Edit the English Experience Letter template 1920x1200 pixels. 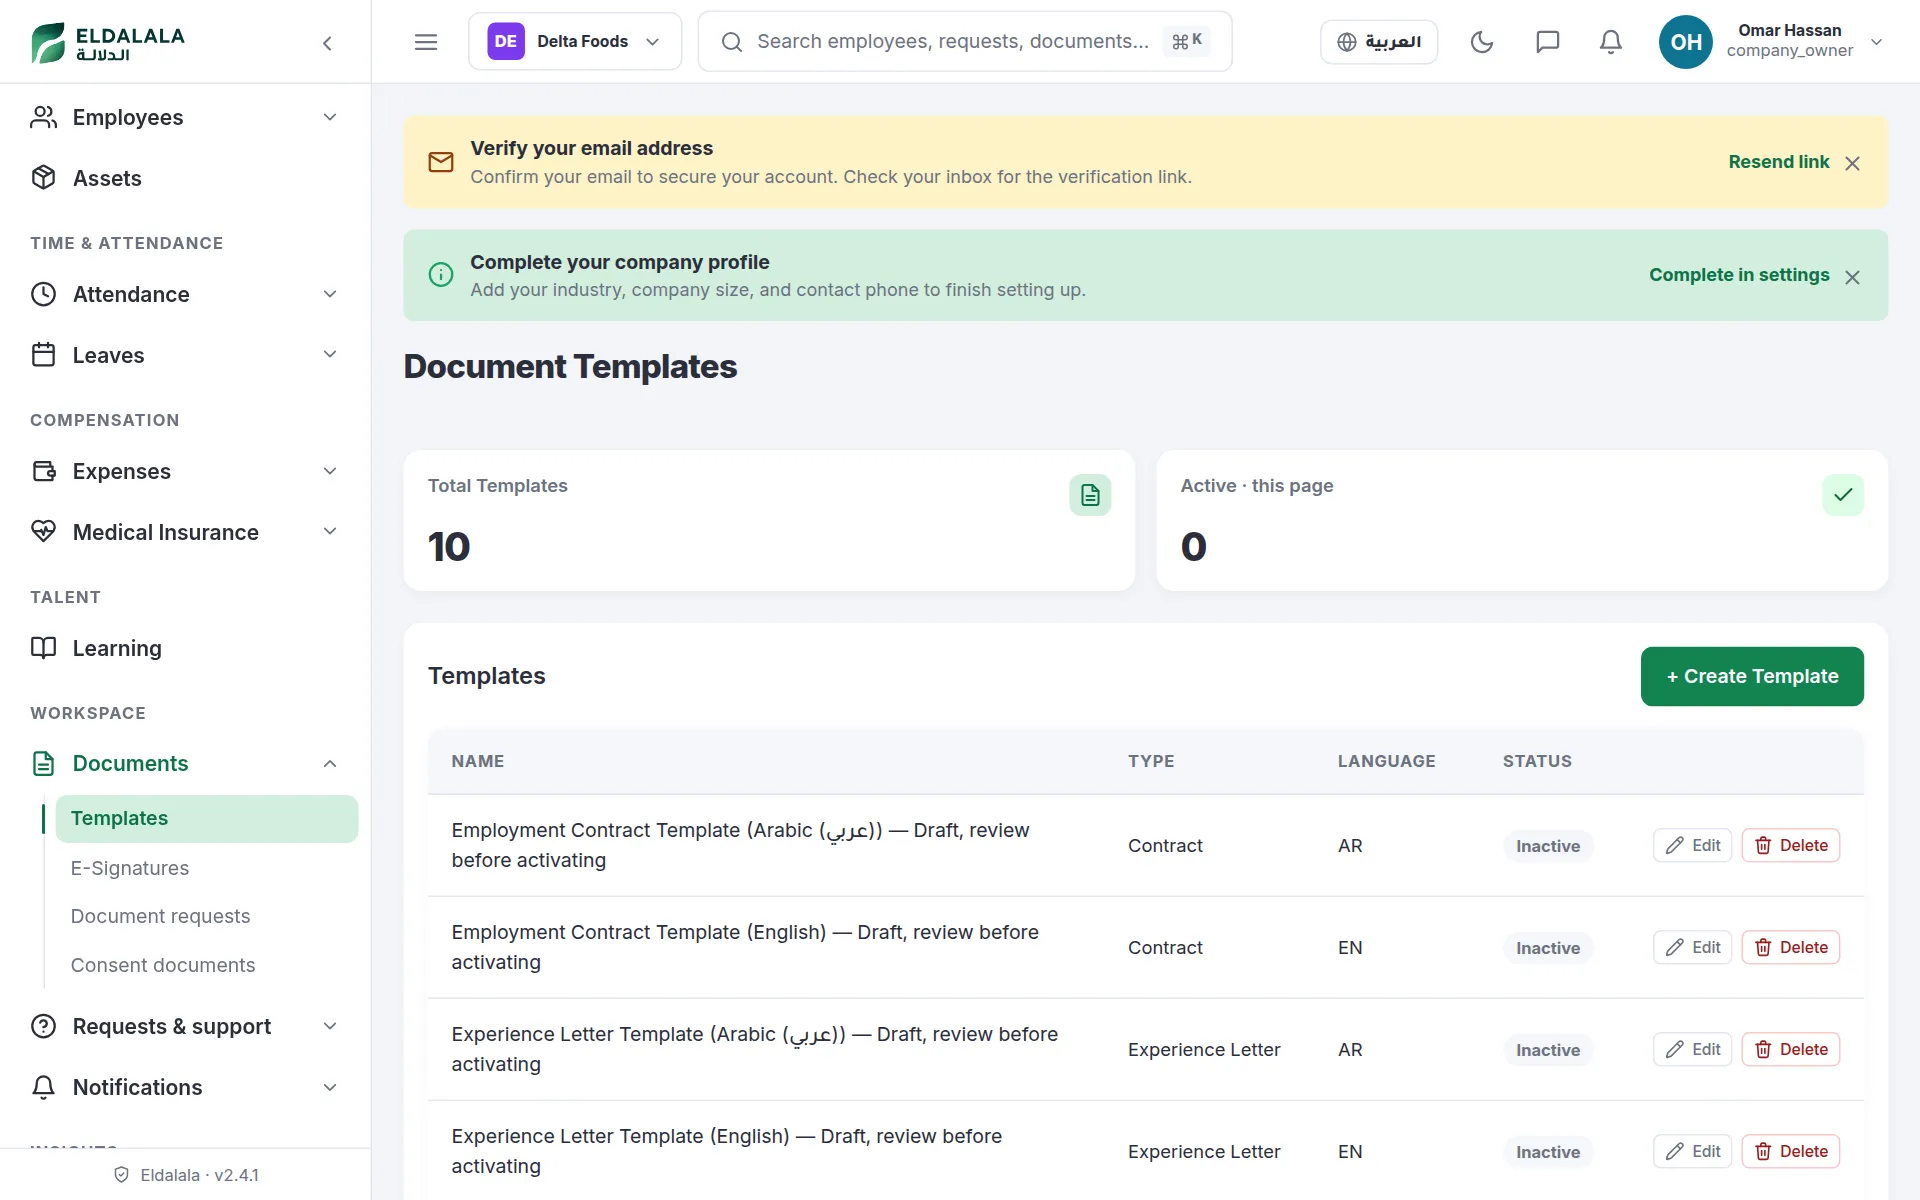point(1692,1151)
